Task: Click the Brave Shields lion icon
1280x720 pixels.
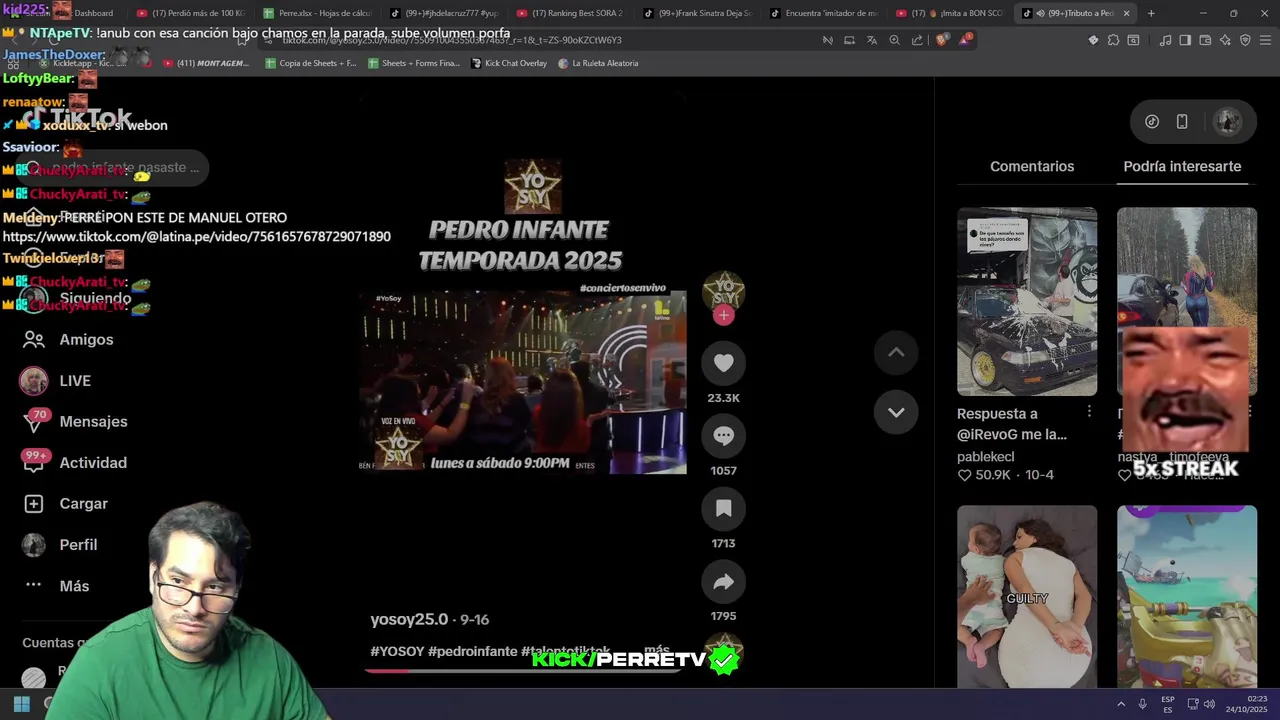Action: (942, 40)
